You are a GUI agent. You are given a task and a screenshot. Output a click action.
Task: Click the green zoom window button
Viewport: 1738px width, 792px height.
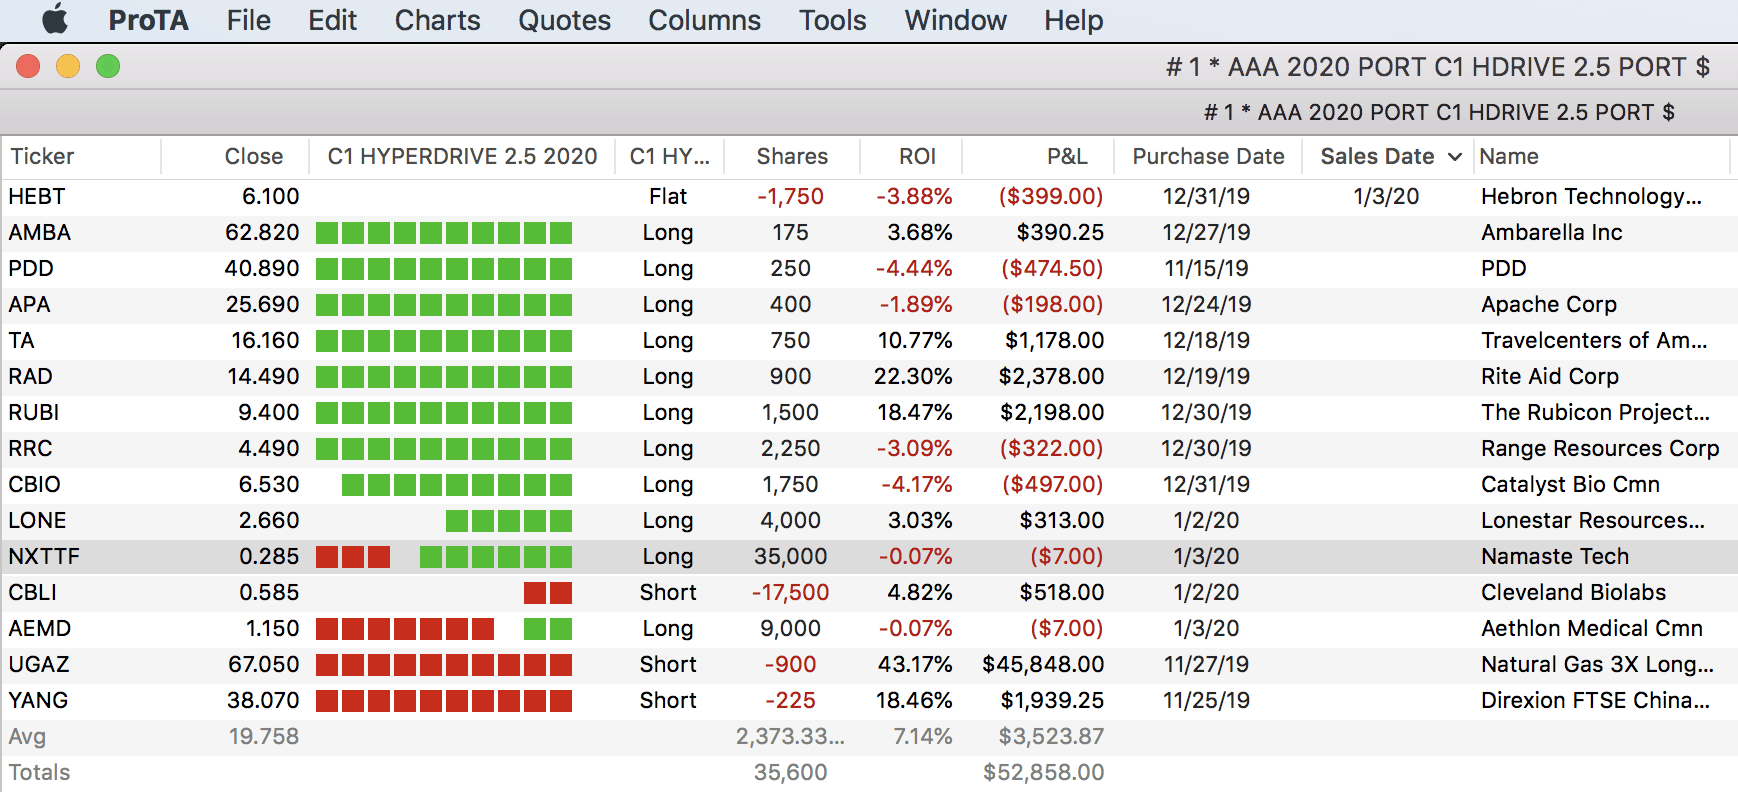(x=108, y=67)
